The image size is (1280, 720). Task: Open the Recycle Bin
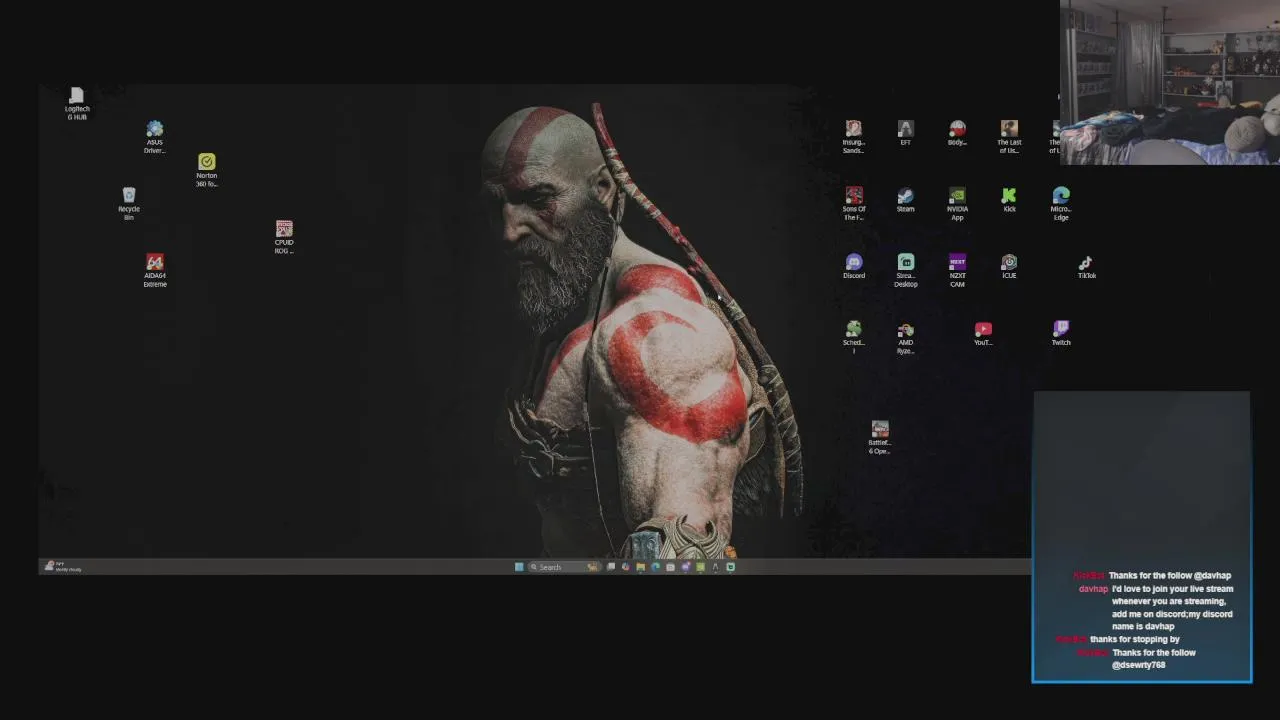click(x=128, y=203)
